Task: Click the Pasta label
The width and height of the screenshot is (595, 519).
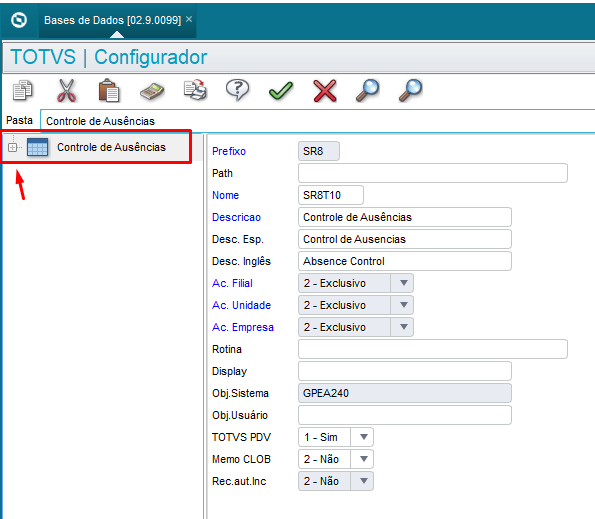Action: point(19,120)
